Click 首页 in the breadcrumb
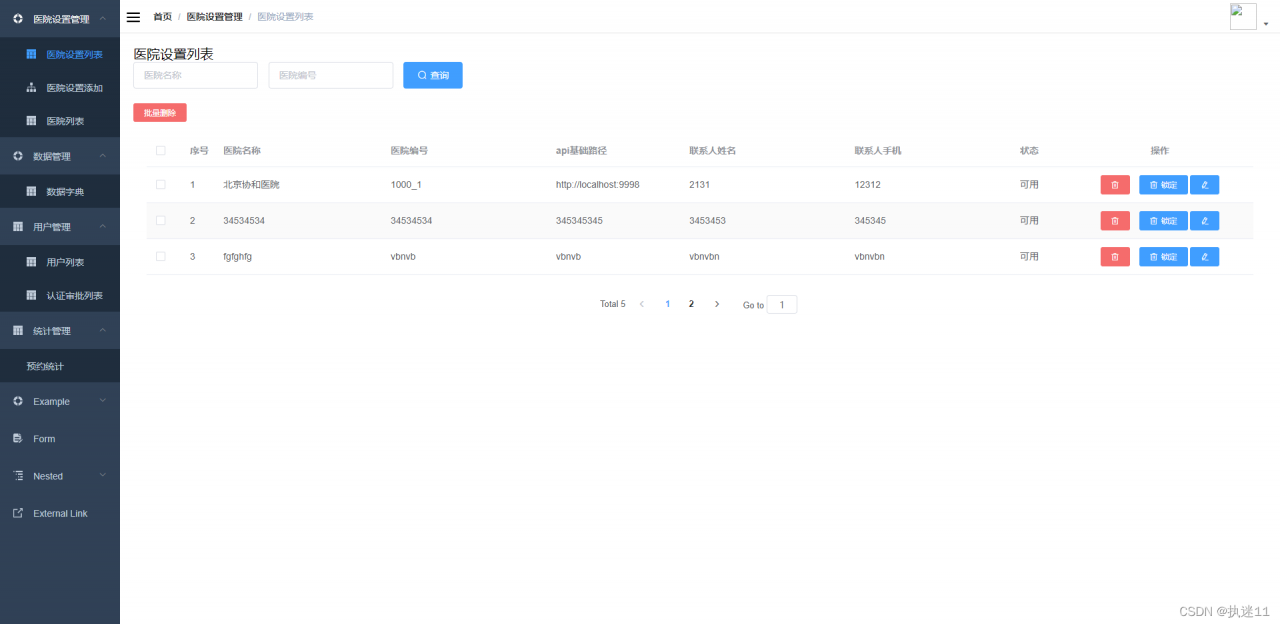1280x624 pixels. (x=162, y=17)
